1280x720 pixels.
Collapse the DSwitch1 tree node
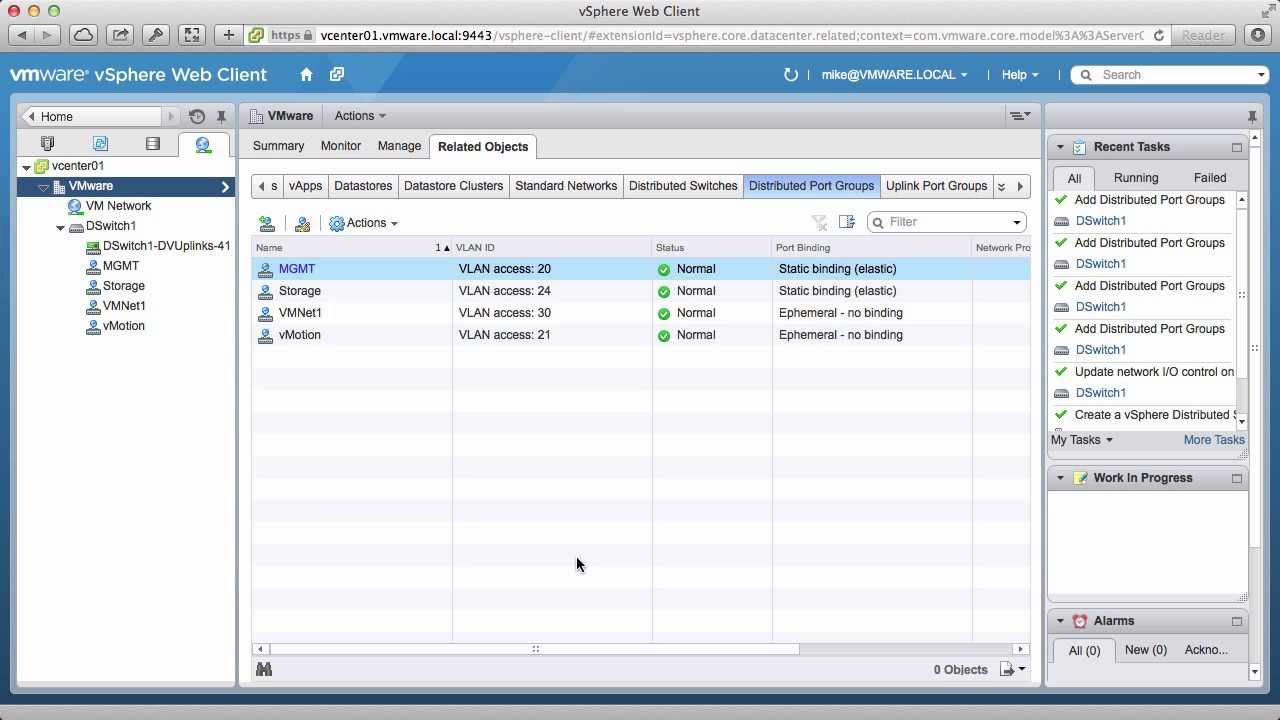[x=60, y=227]
